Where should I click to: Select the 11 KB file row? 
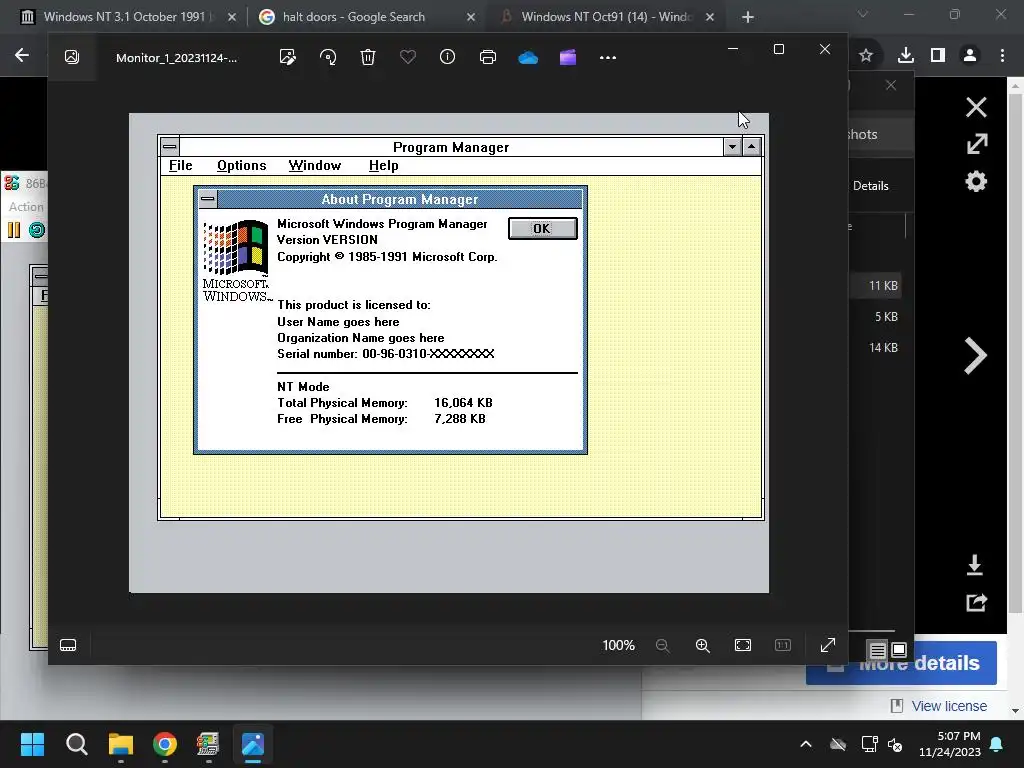tap(876, 285)
